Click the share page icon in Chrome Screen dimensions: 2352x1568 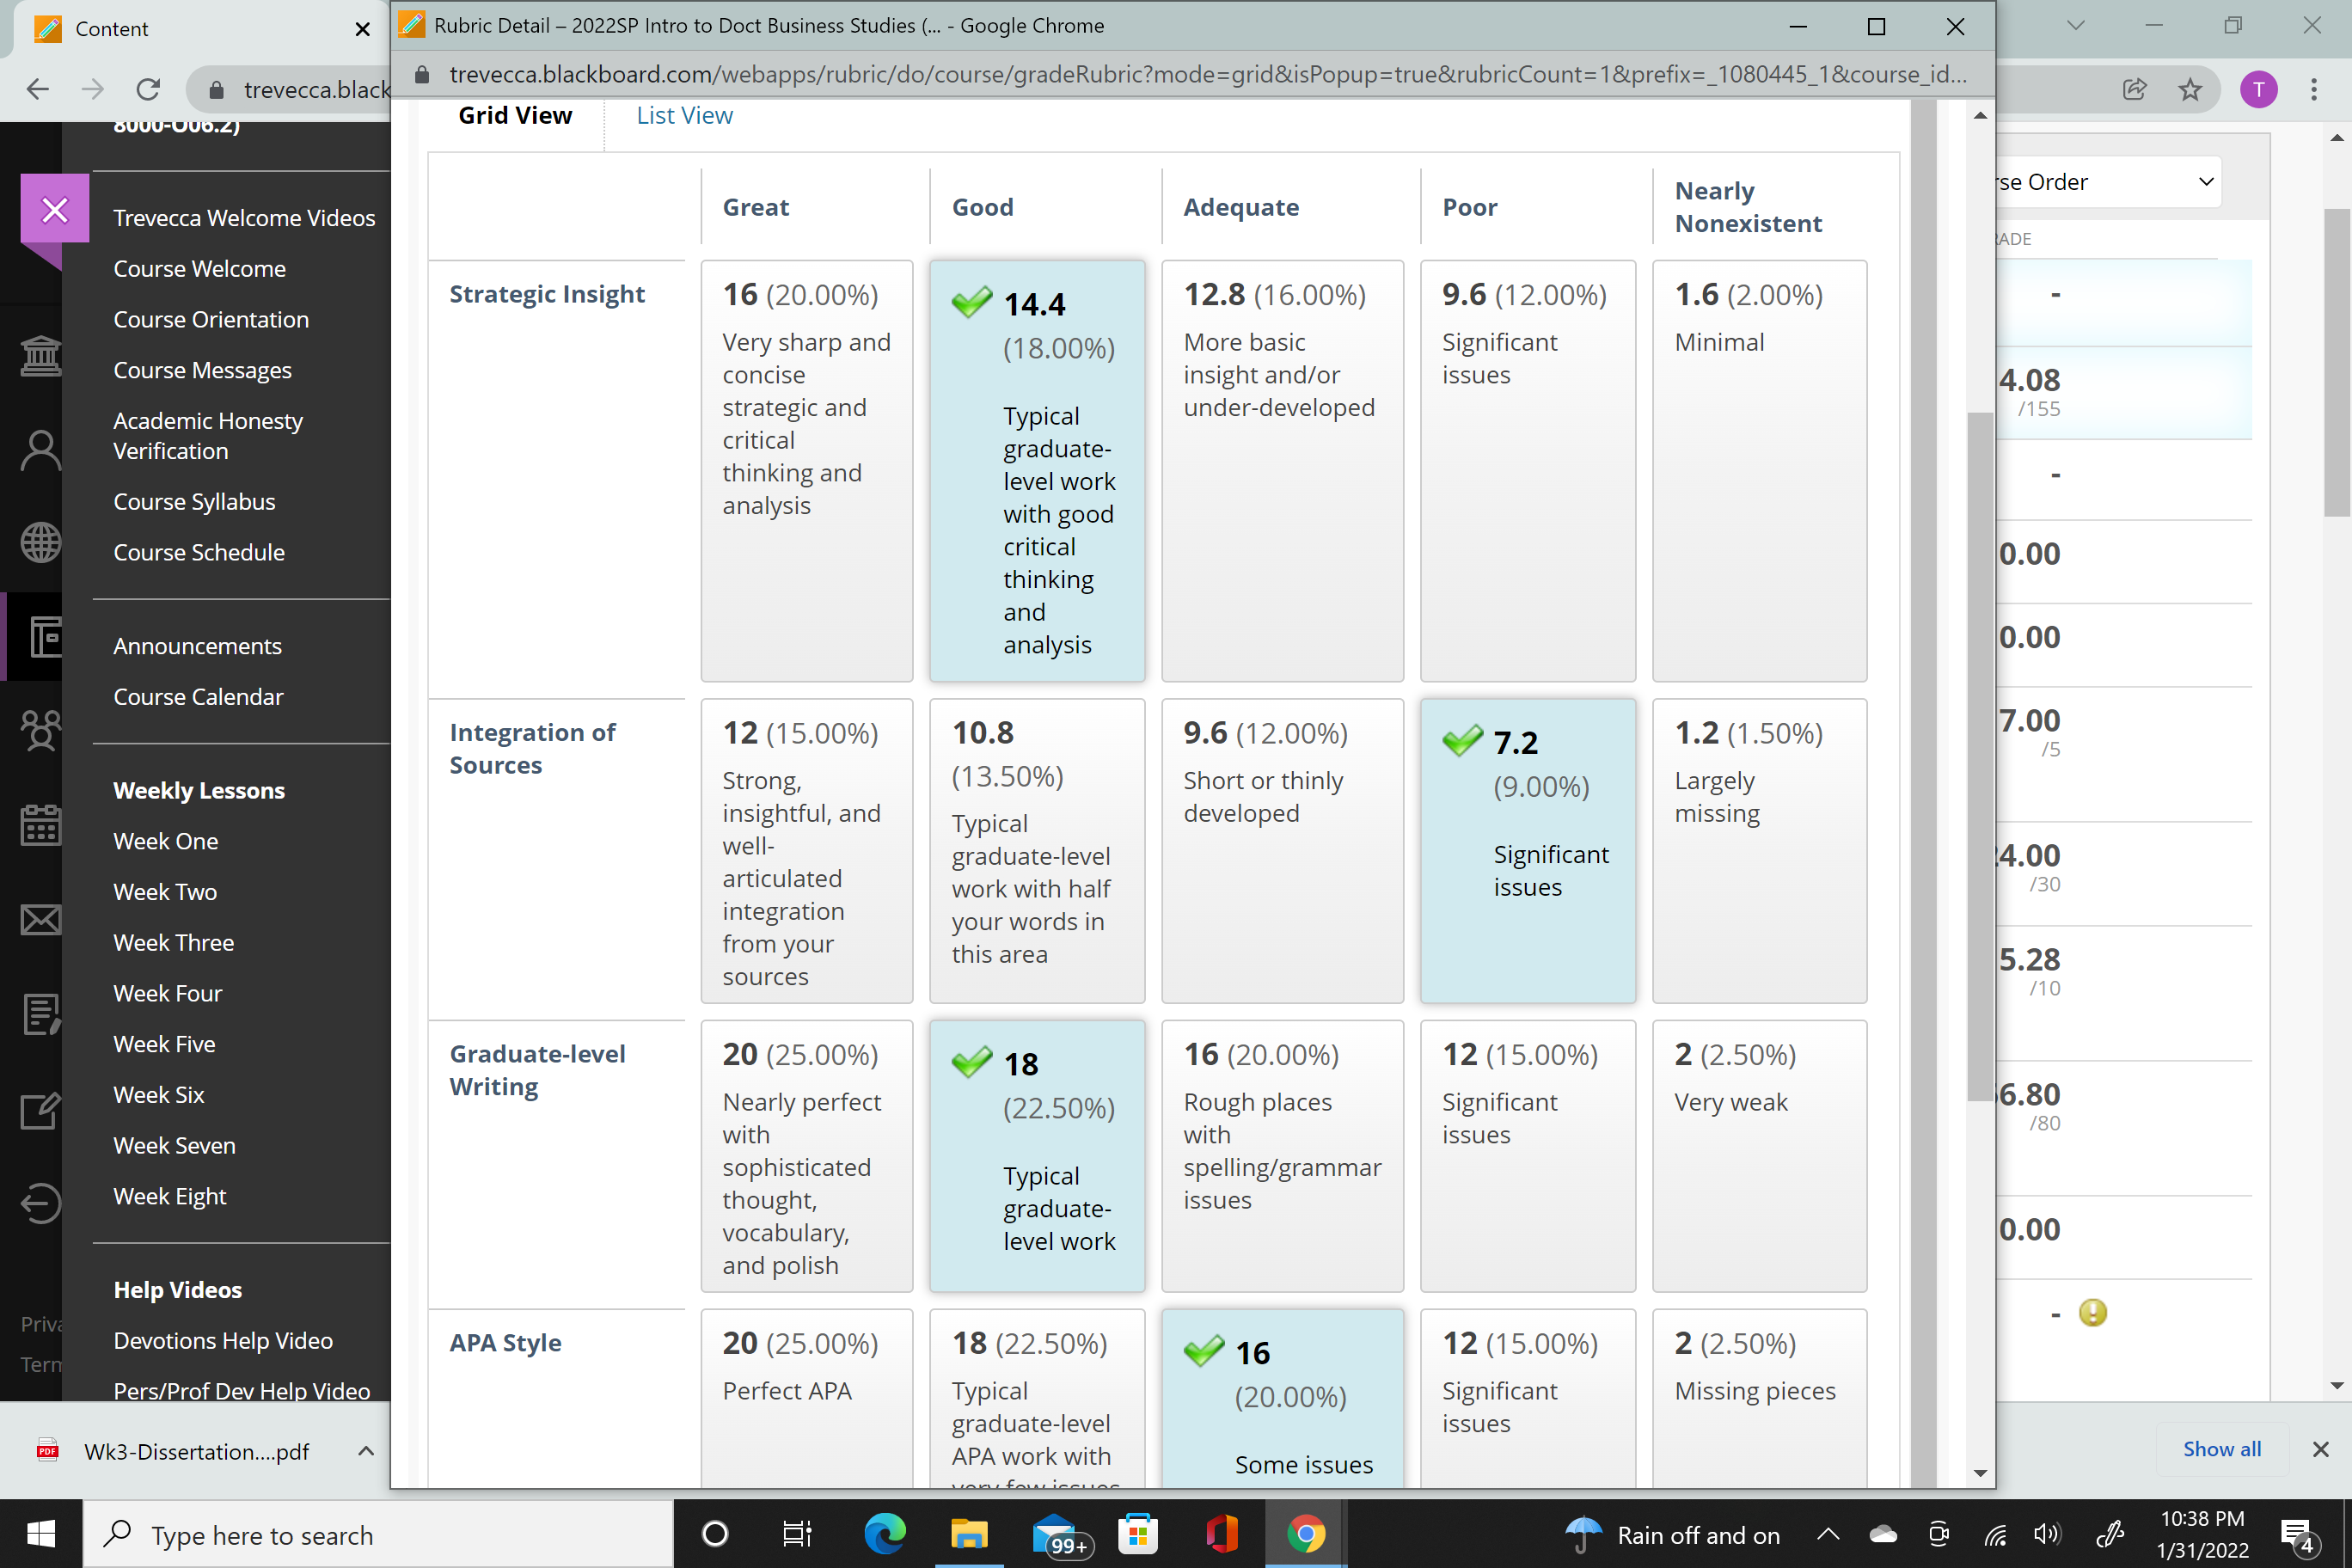pos(2134,89)
